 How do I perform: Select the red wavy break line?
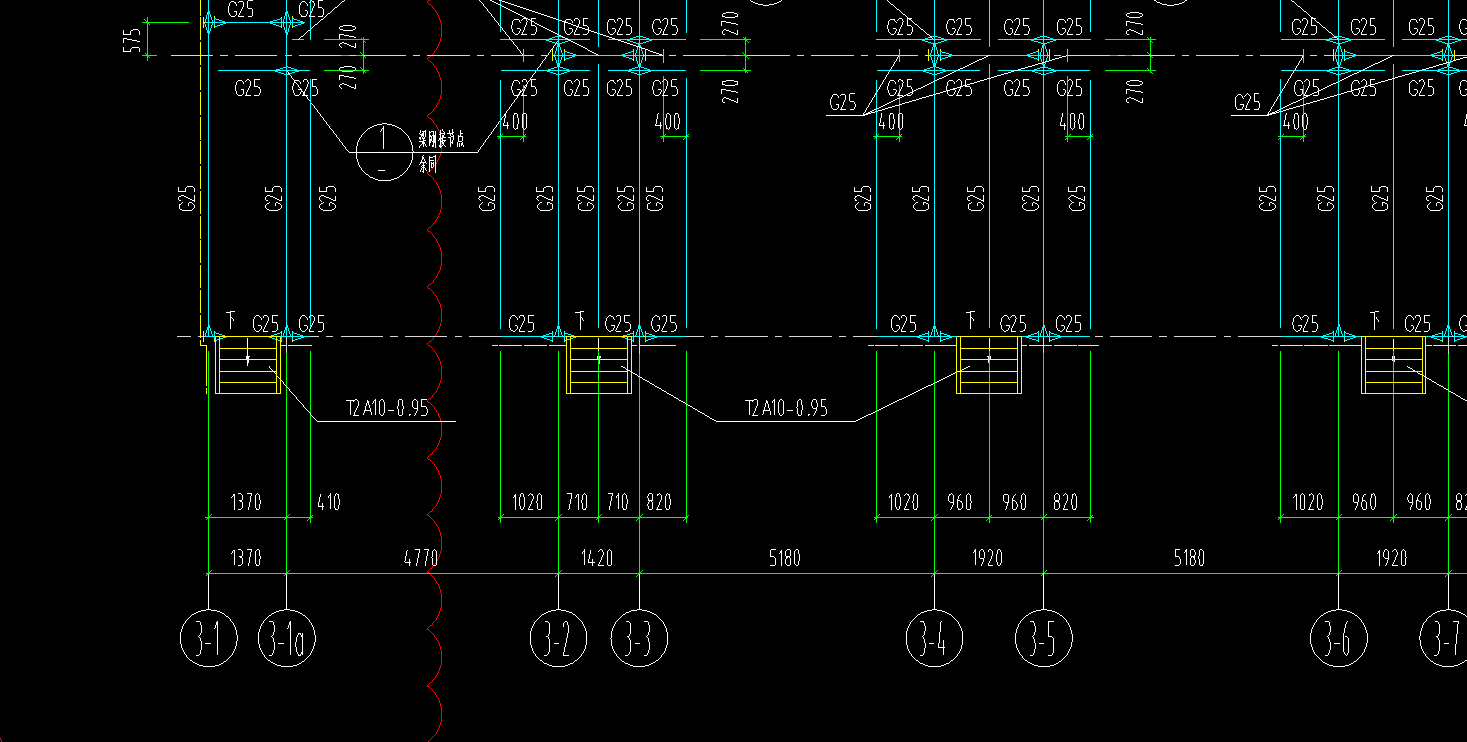(x=433, y=370)
